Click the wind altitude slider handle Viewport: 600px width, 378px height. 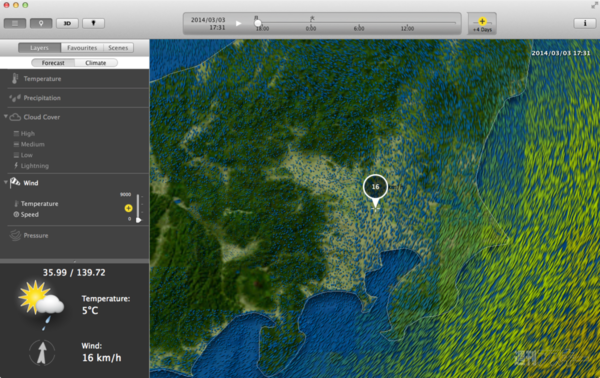coord(138,220)
